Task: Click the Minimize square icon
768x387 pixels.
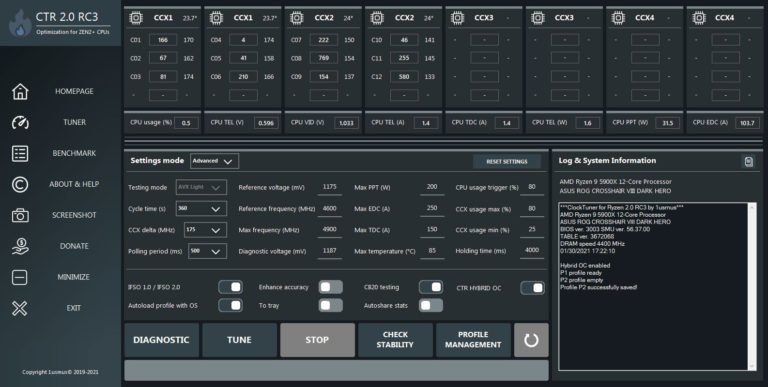Action: pyautogui.click(x=20, y=277)
